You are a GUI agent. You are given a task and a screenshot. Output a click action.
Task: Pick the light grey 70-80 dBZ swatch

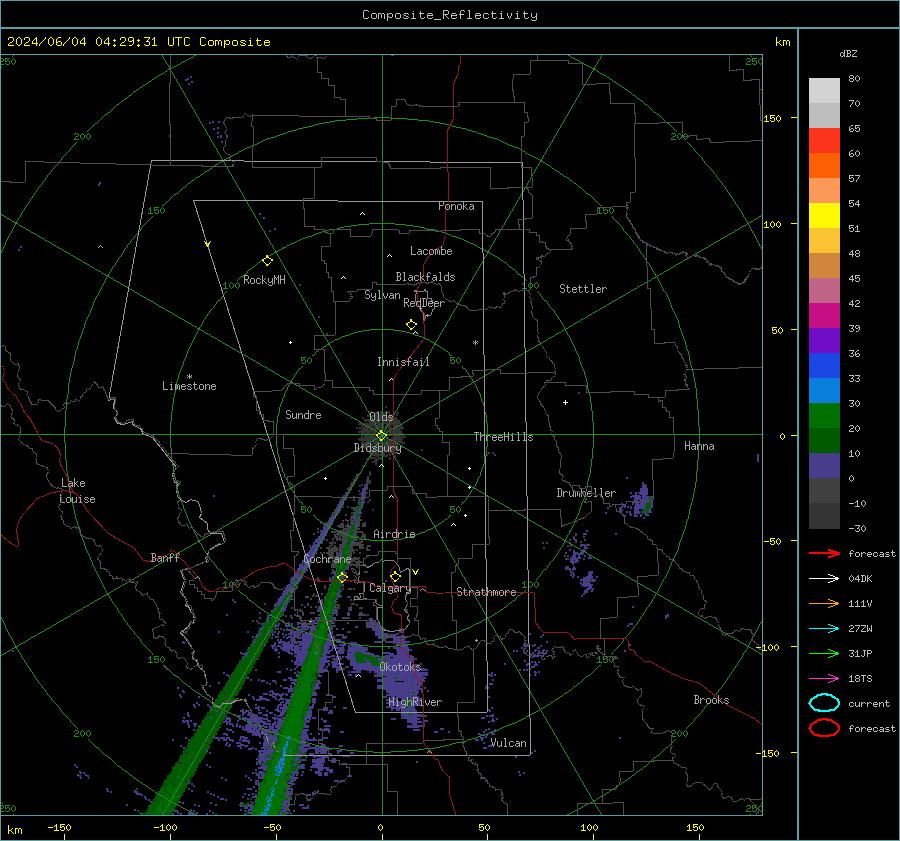824,91
